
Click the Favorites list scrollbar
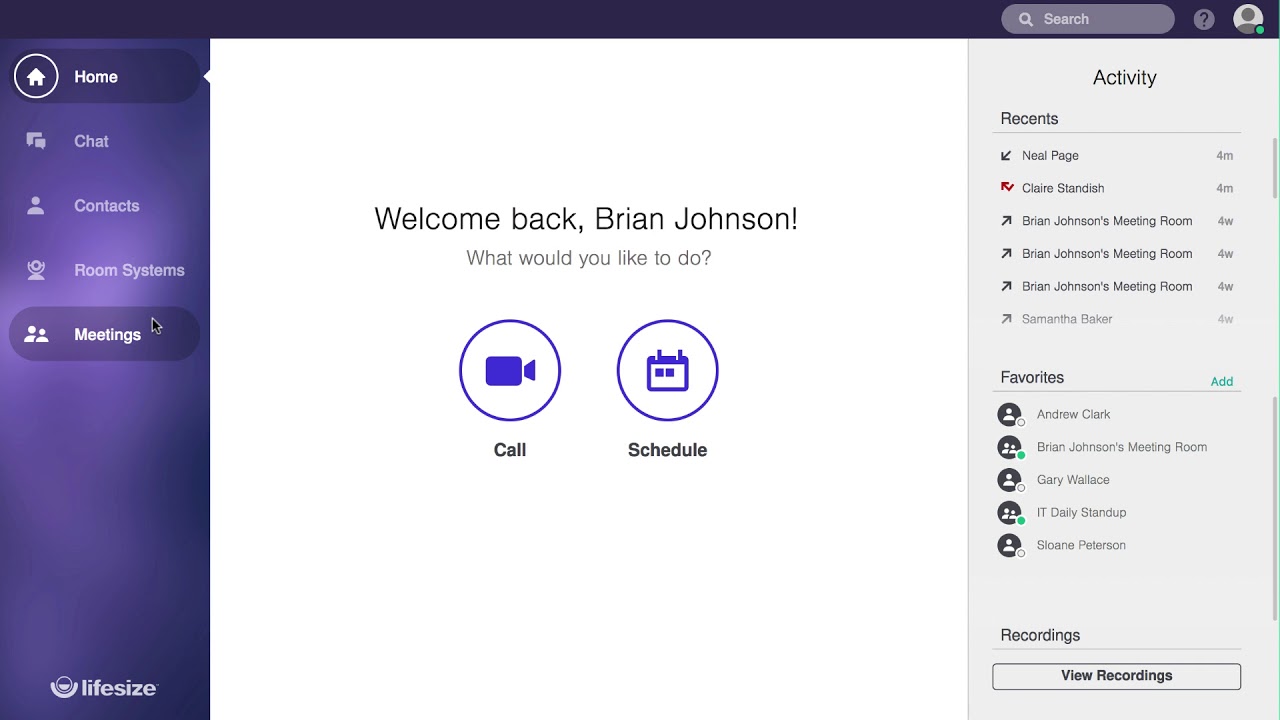1275,508
